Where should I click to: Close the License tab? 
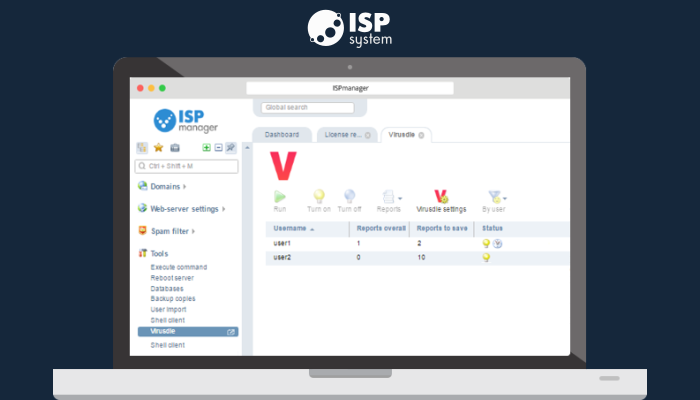367,135
